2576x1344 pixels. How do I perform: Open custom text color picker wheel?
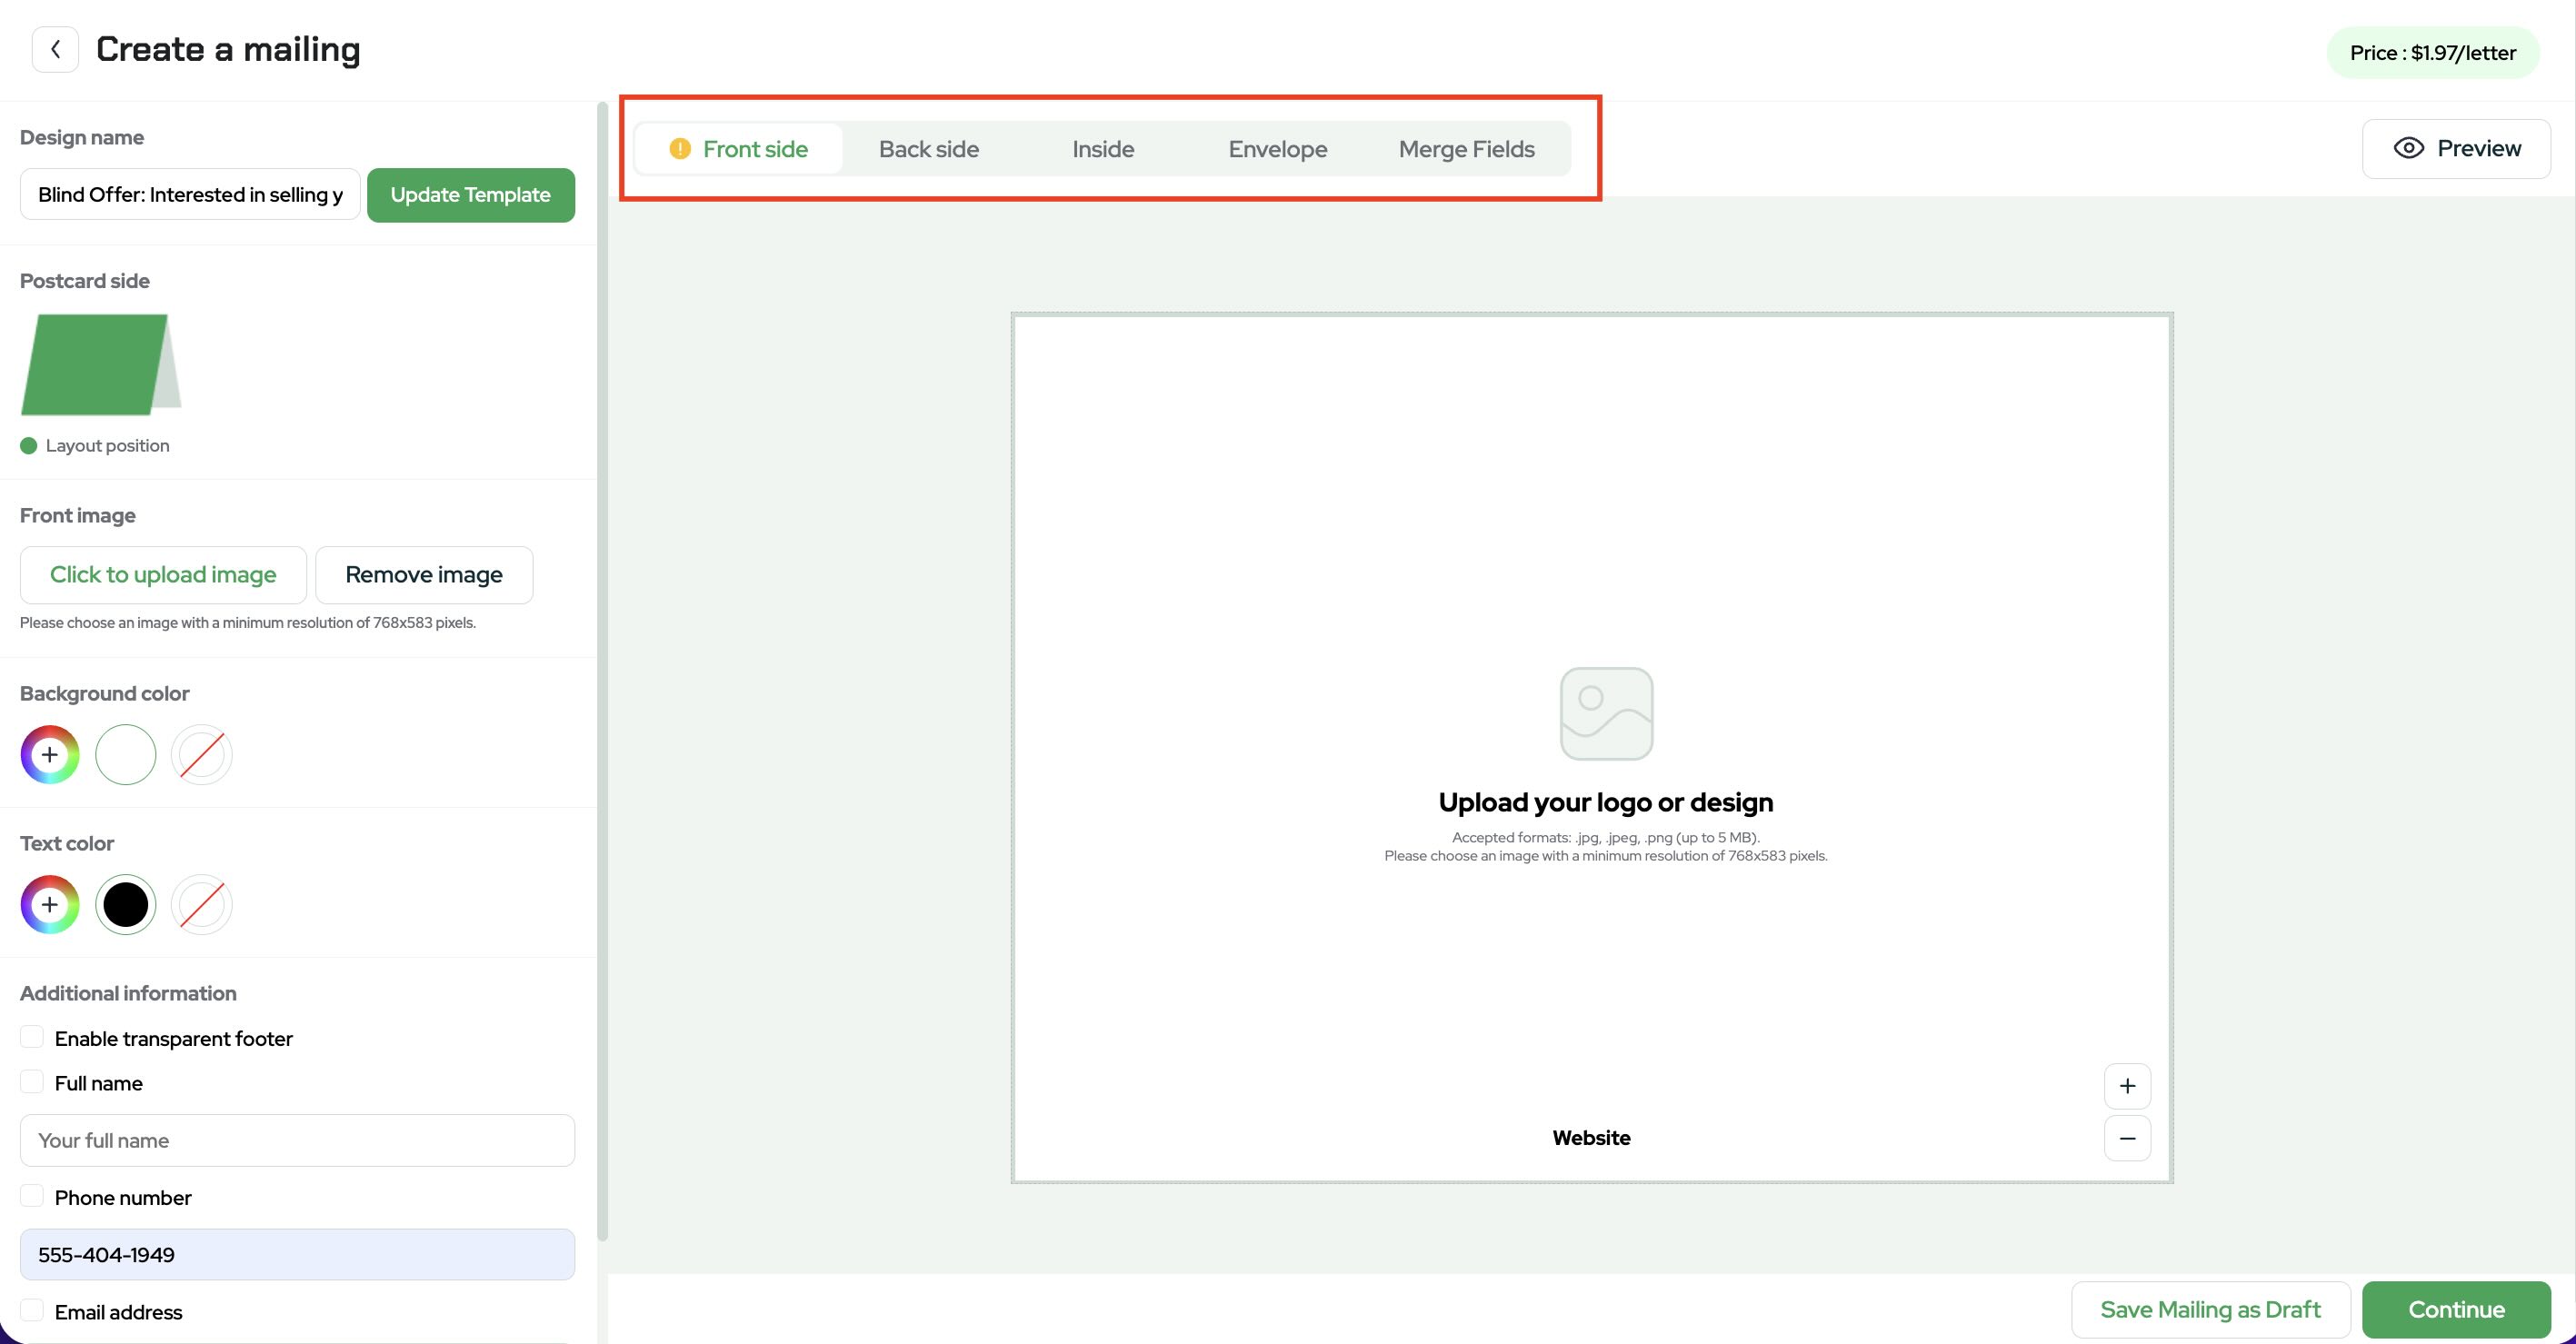click(50, 905)
